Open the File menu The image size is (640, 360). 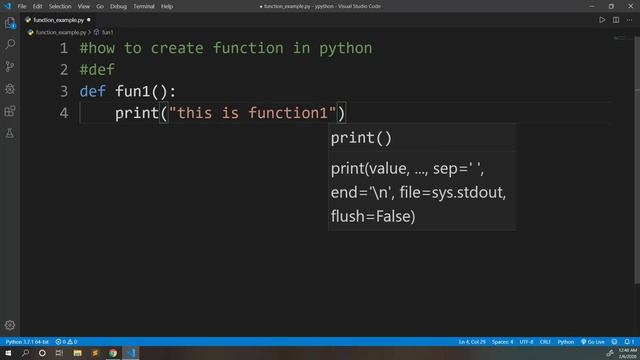(22, 6)
